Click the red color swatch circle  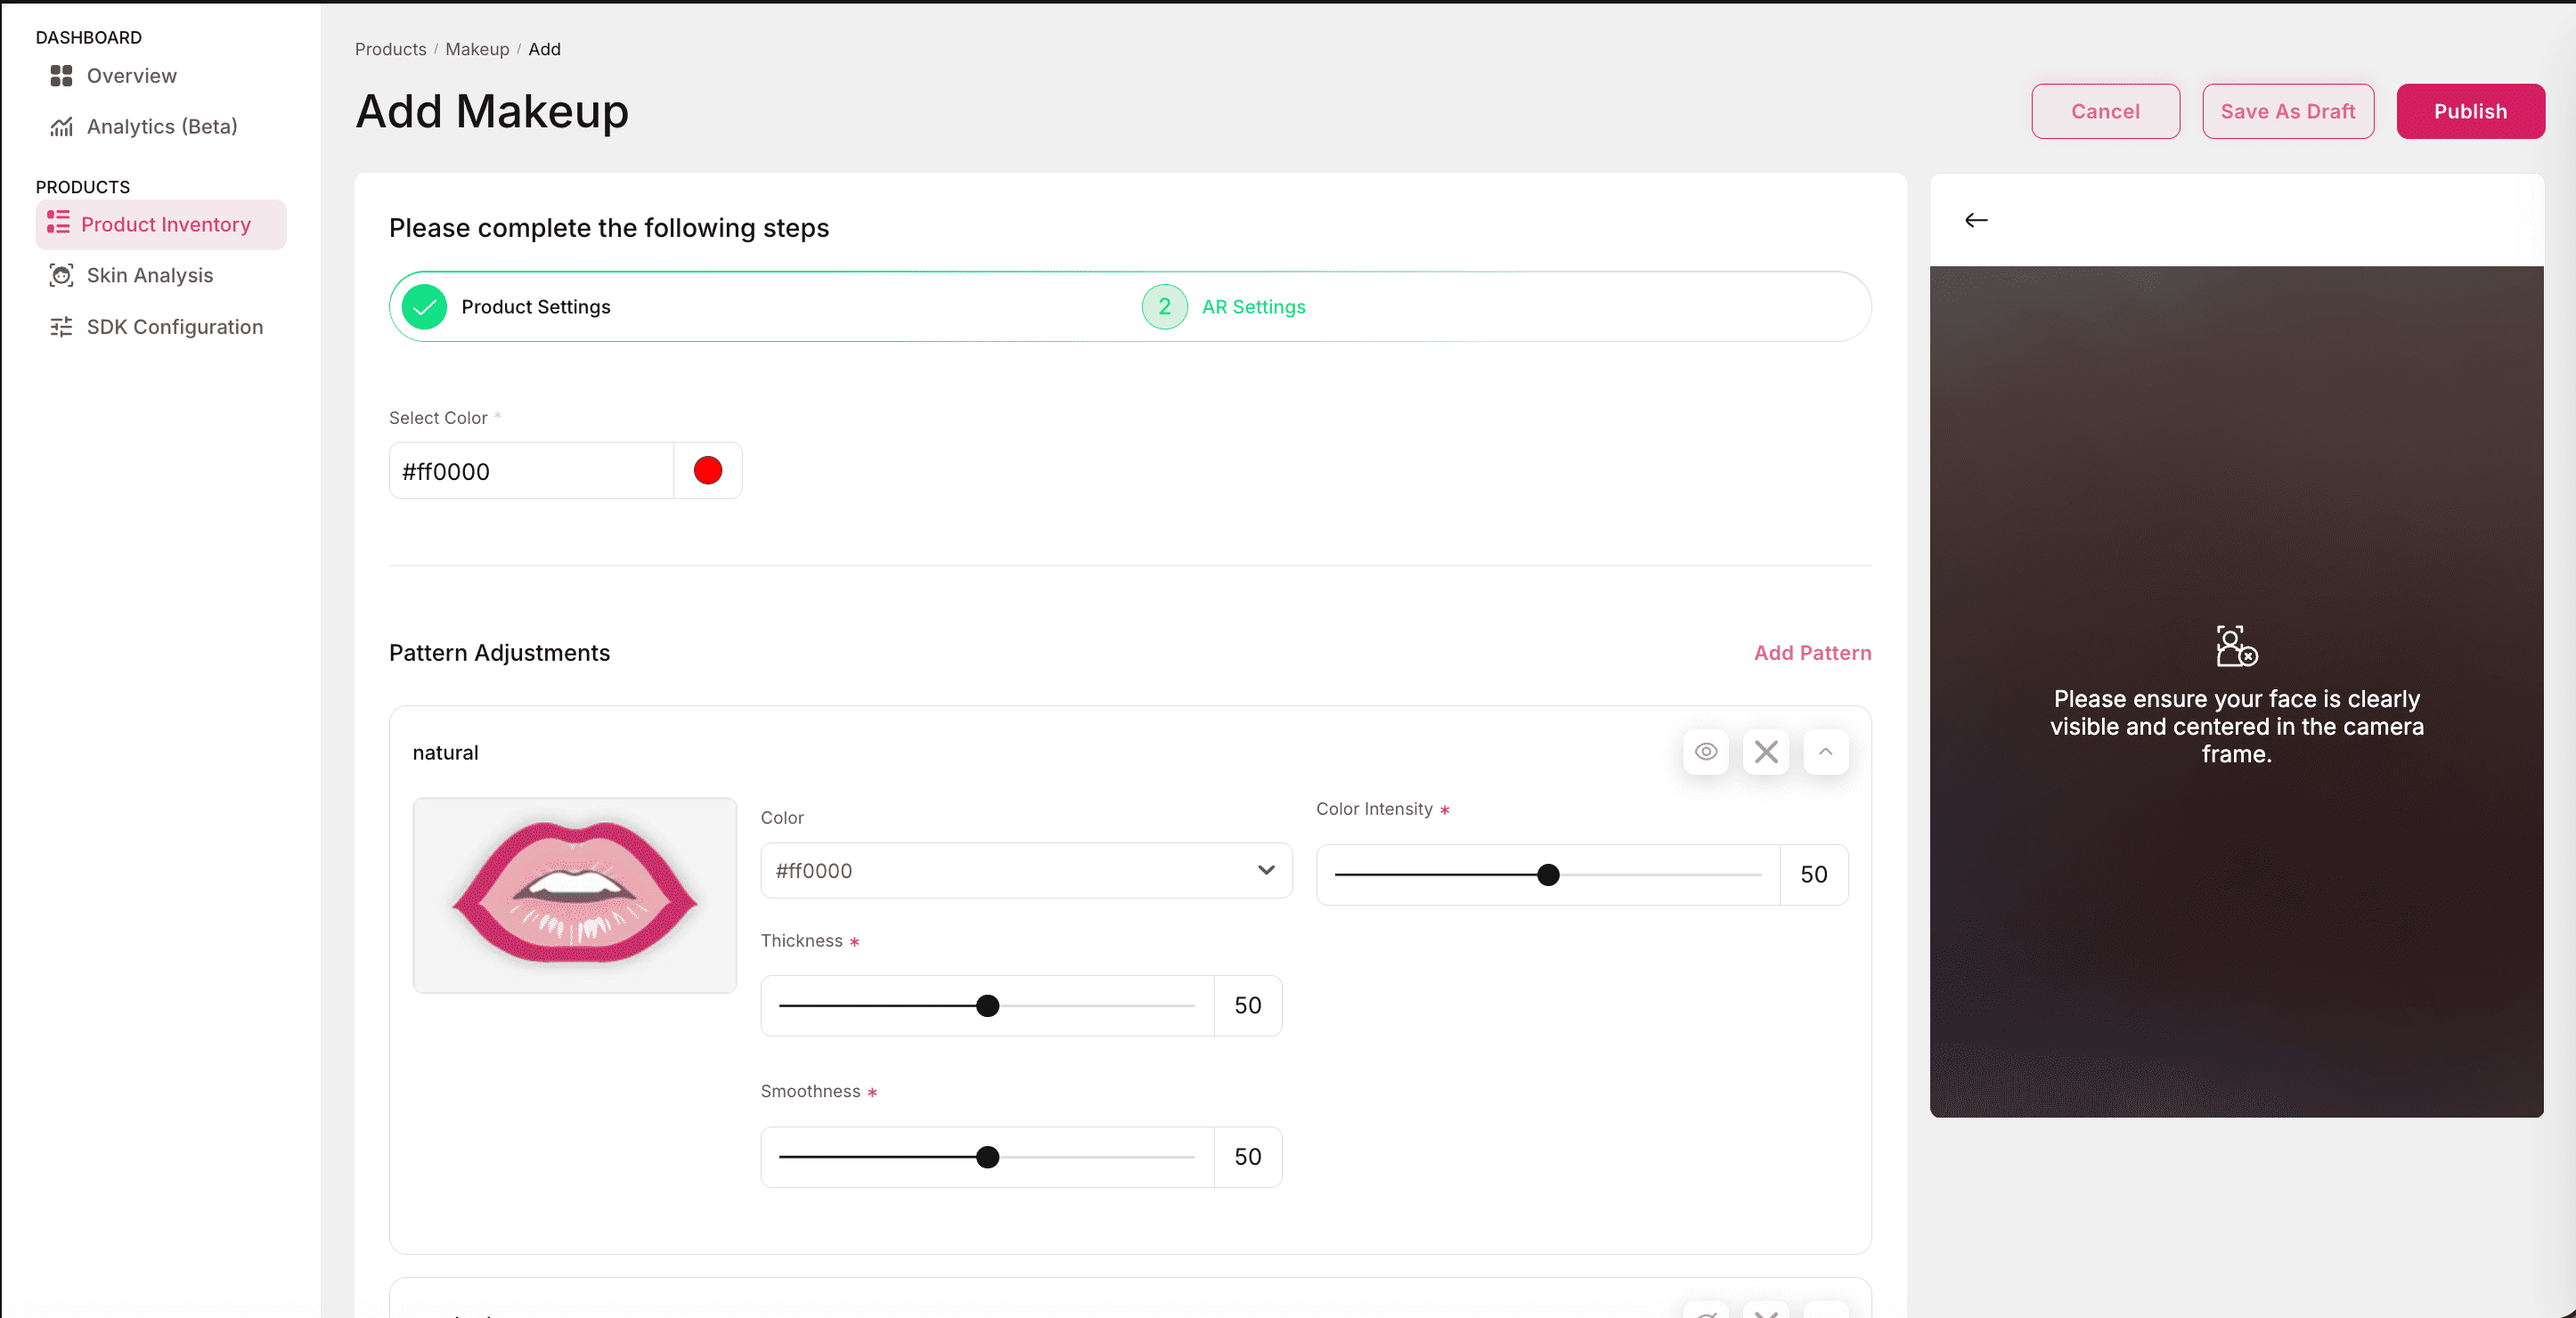pyautogui.click(x=708, y=471)
